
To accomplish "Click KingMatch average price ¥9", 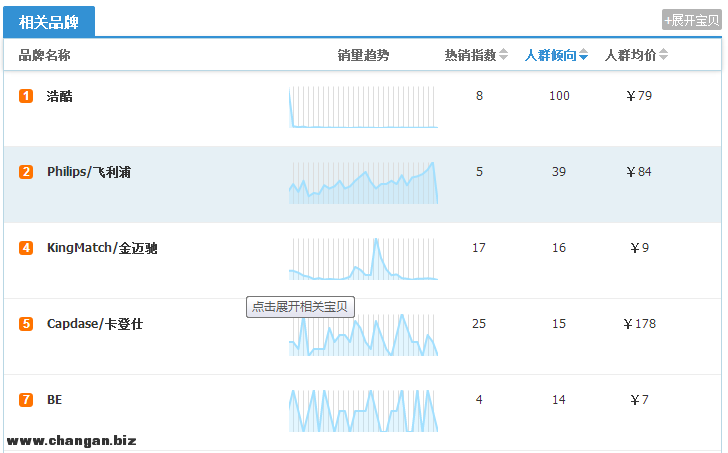I will tap(639, 248).
